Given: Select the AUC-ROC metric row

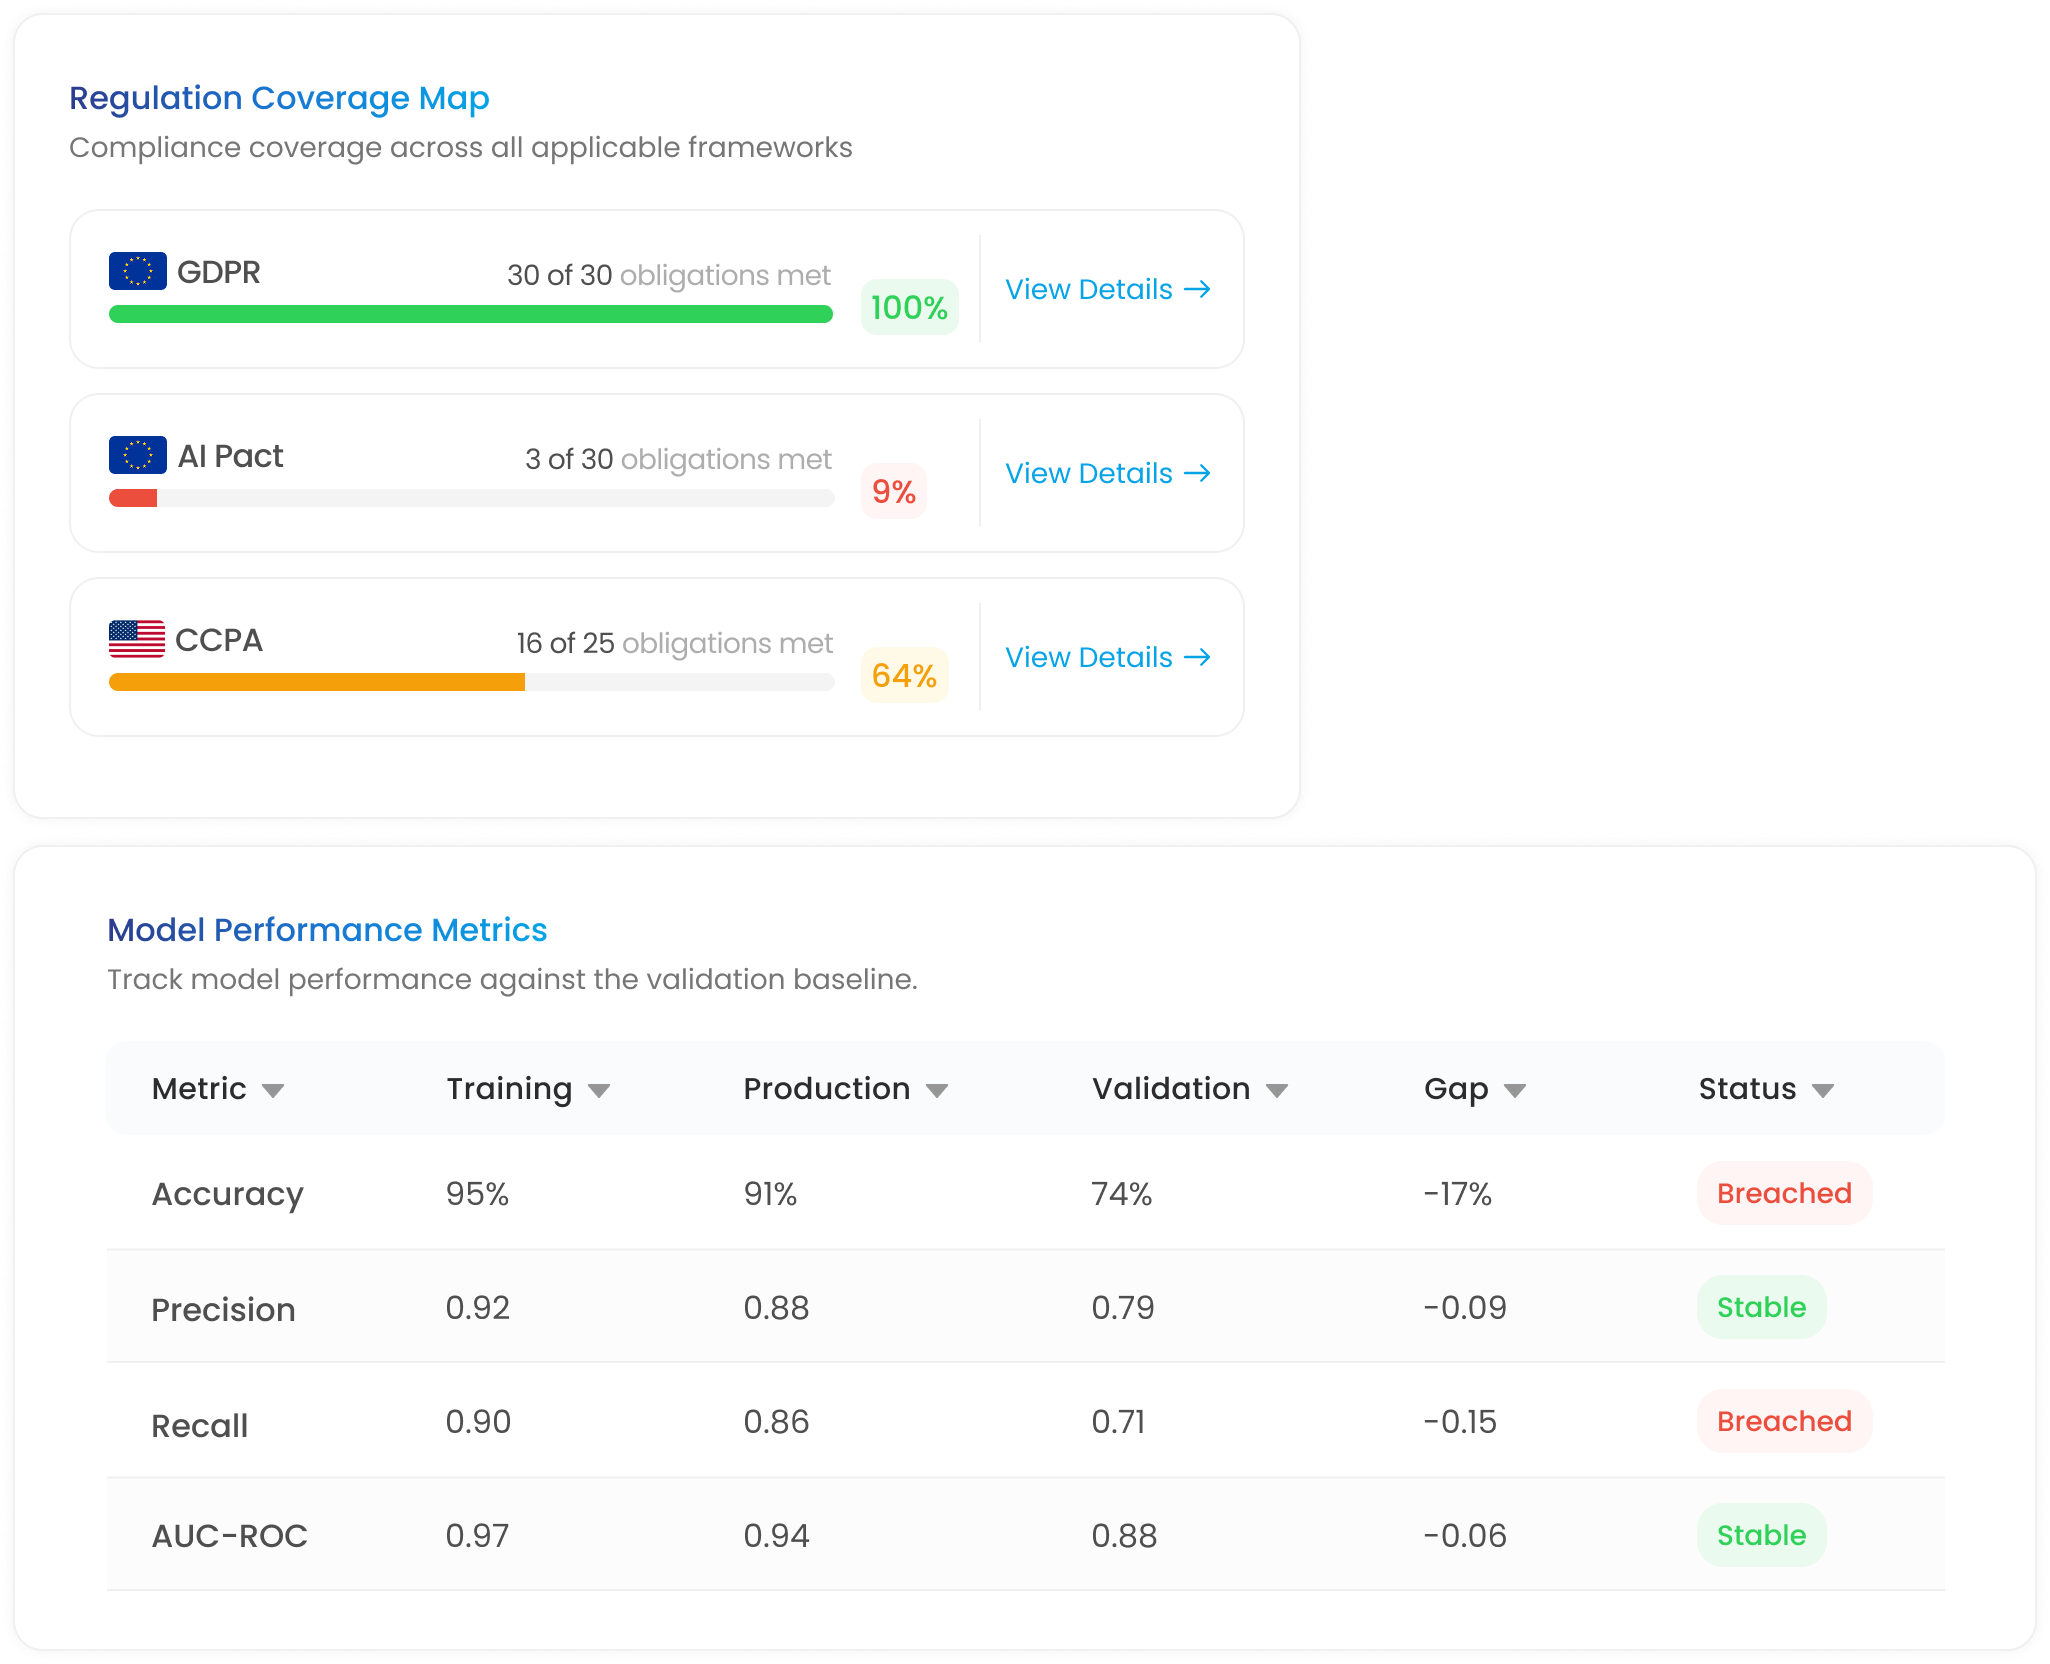Looking at the screenshot, I should click(x=1026, y=1535).
